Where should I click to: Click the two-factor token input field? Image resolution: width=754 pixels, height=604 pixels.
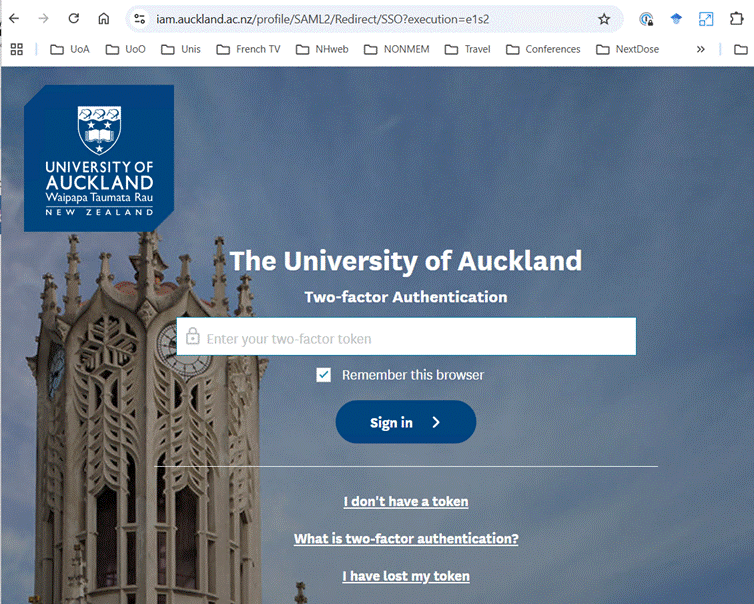pyautogui.click(x=406, y=337)
